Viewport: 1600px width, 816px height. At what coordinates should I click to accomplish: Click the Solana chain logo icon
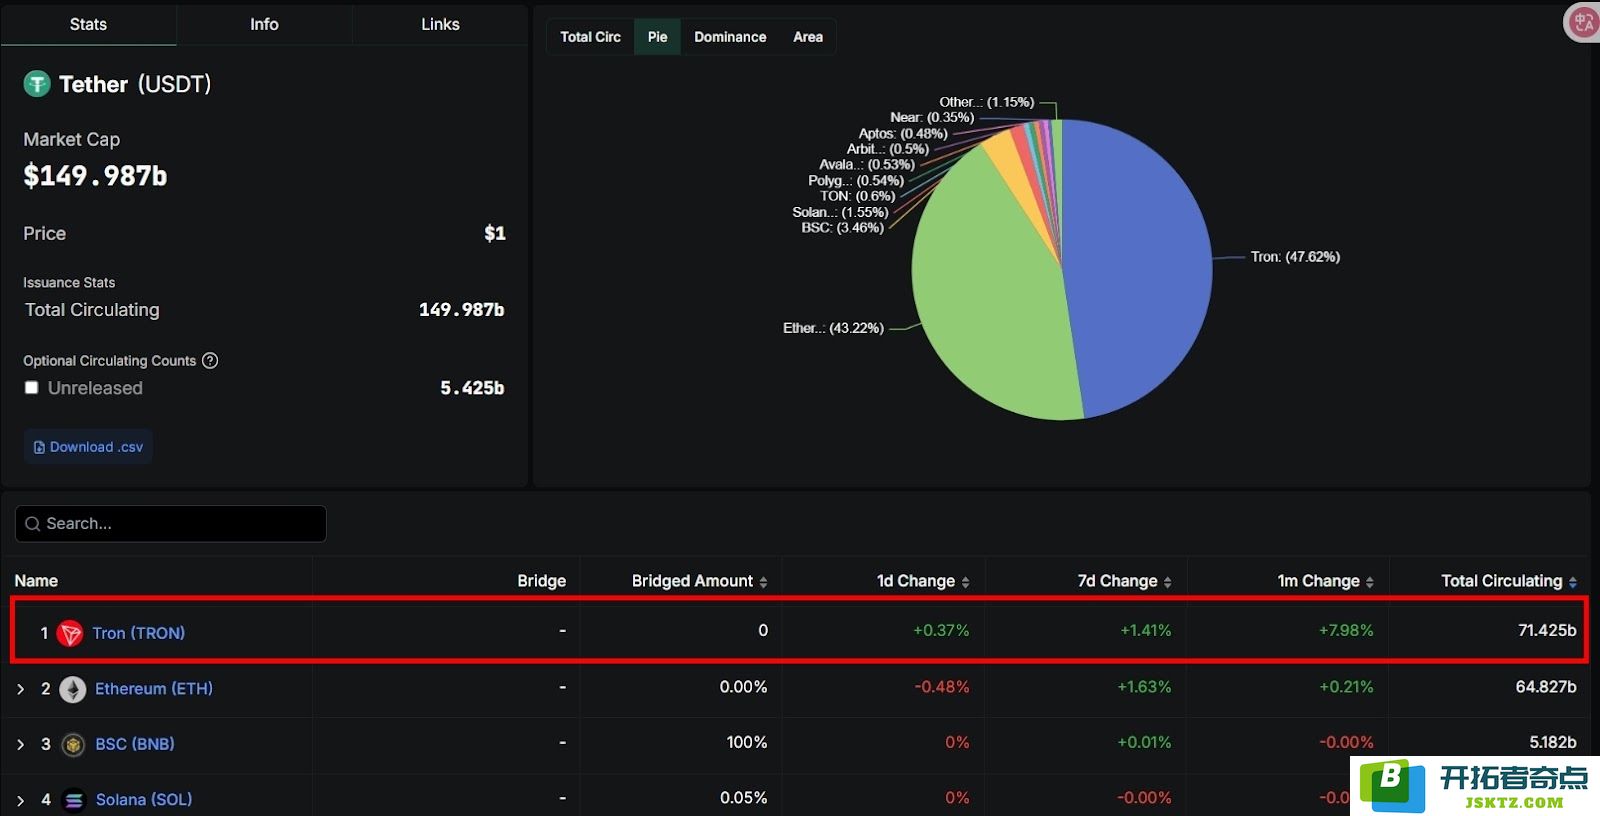[x=74, y=800]
